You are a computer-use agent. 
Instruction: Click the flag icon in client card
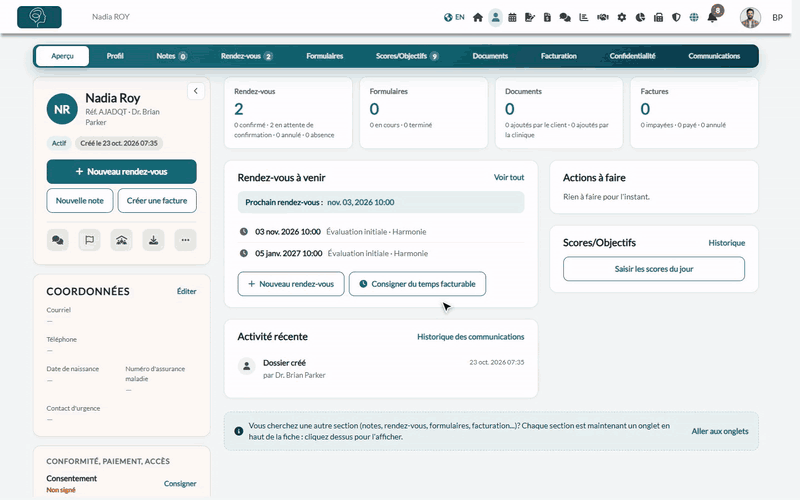click(x=89, y=240)
